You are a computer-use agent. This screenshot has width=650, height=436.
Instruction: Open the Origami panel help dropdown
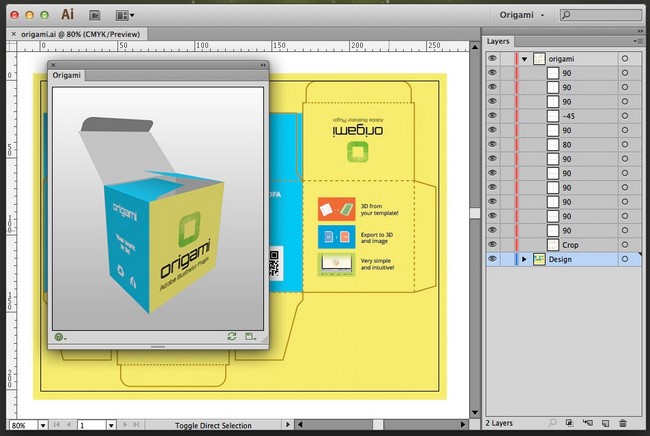pos(60,337)
